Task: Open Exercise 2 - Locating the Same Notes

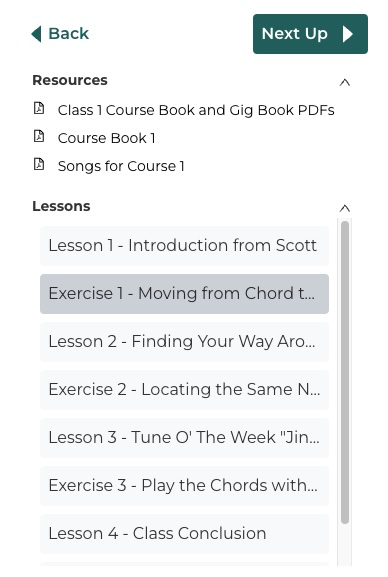Action: [184, 390]
